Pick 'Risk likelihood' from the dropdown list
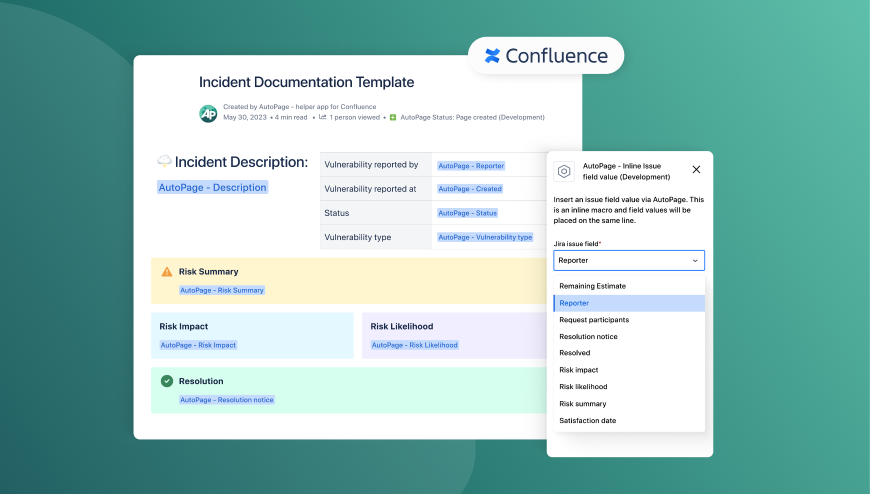Image resolution: width=870 pixels, height=494 pixels. [629, 386]
